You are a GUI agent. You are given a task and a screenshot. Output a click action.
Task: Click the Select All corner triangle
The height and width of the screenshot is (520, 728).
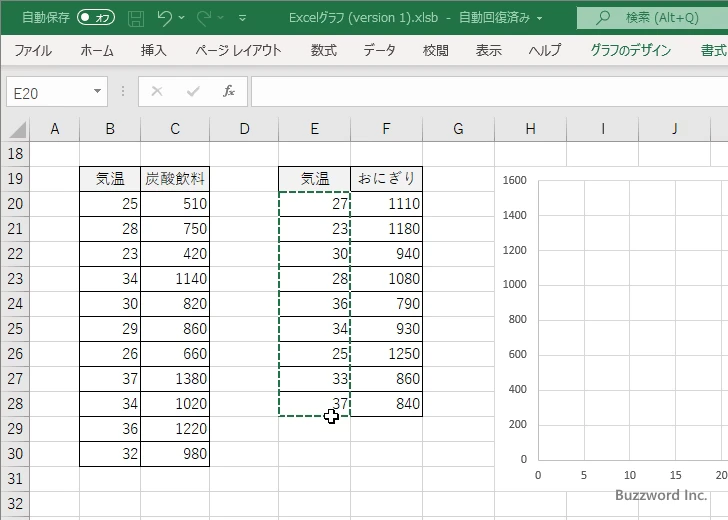tap(17, 129)
